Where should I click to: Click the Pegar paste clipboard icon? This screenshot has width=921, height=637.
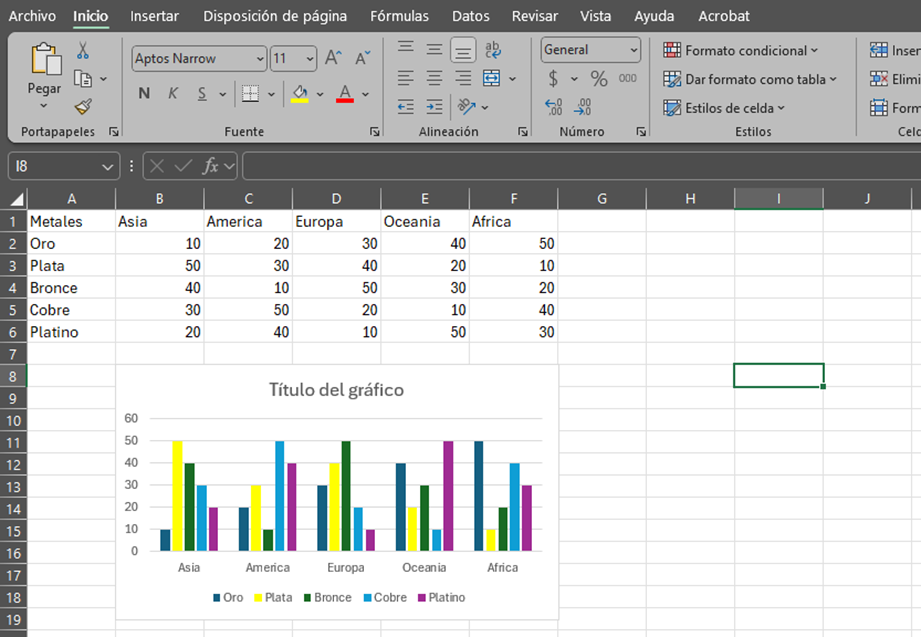point(46,59)
